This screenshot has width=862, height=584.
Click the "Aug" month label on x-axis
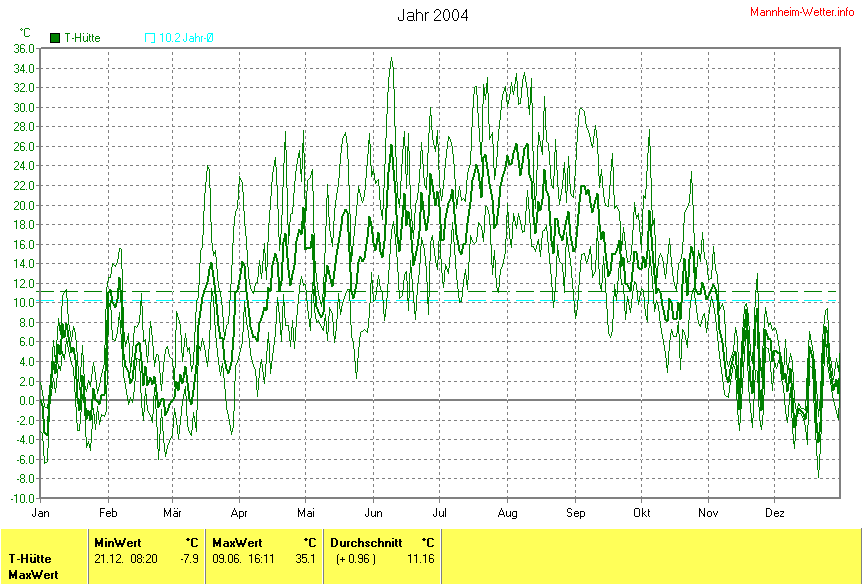point(507,511)
